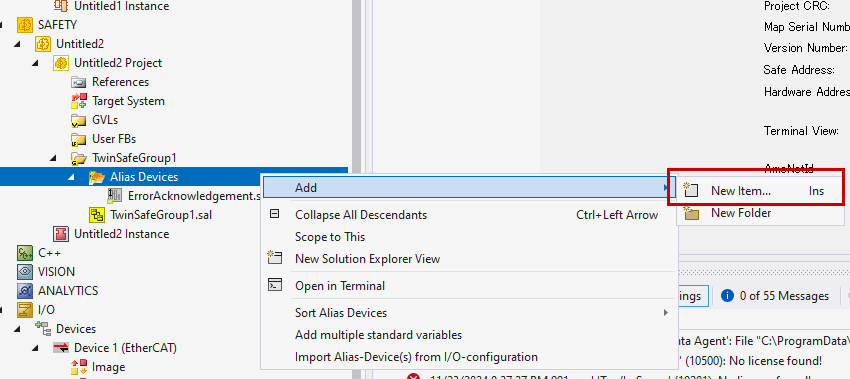The image size is (850, 379).
Task: Click the GVLs folder icon
Action: (79, 120)
